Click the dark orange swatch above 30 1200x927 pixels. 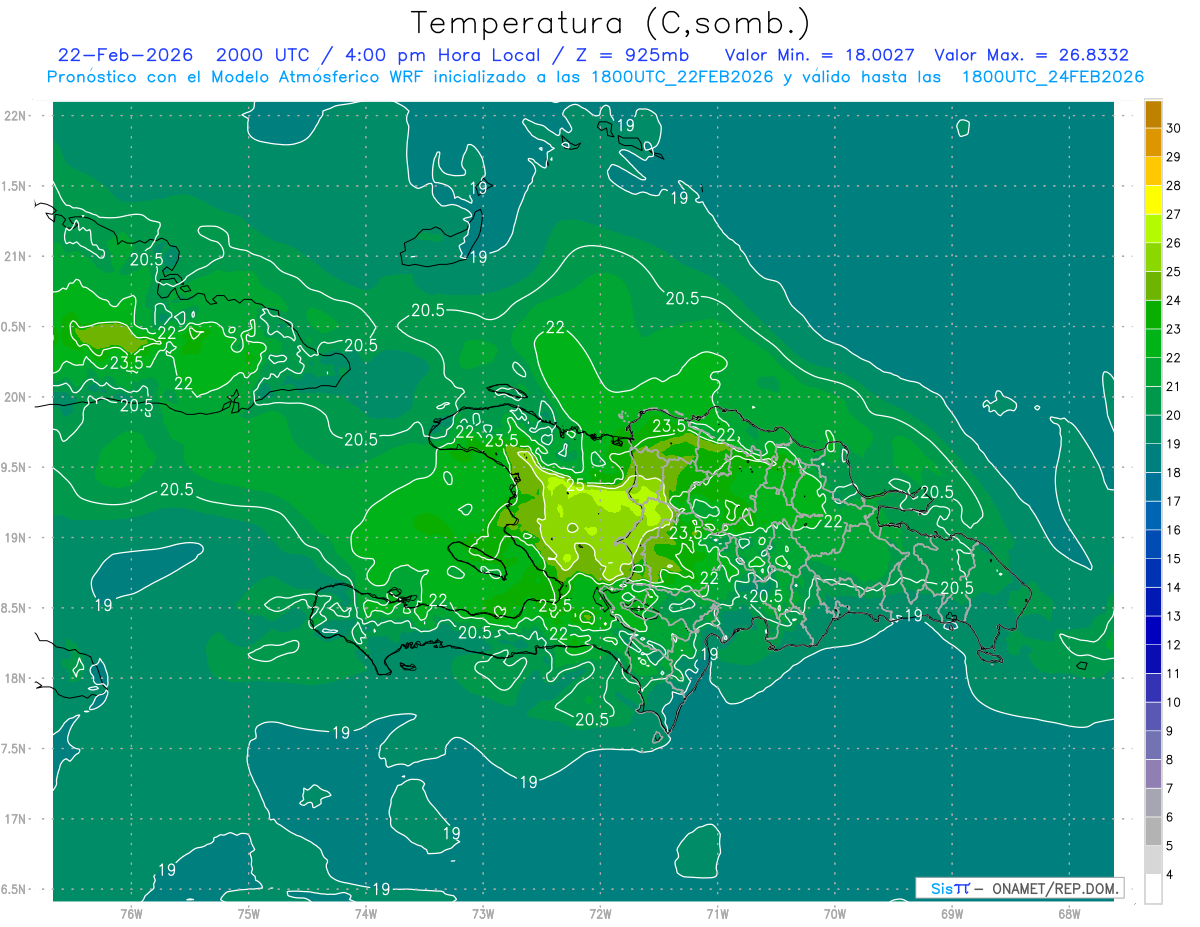click(1153, 114)
